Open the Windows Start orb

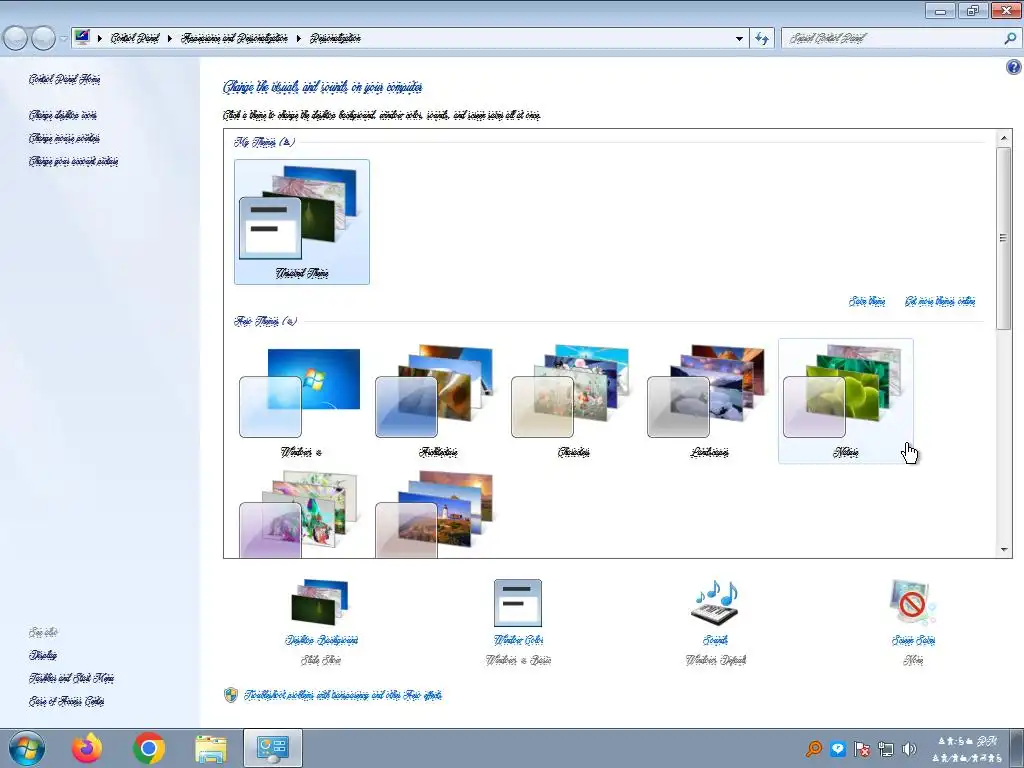coord(27,748)
